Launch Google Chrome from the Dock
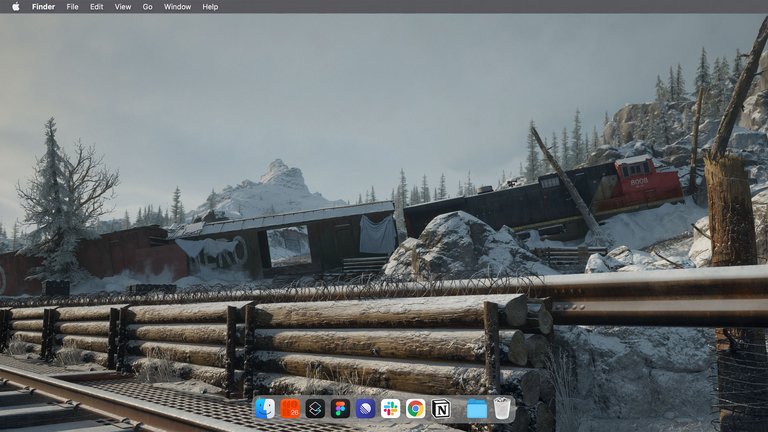The image size is (768, 432). click(x=415, y=408)
